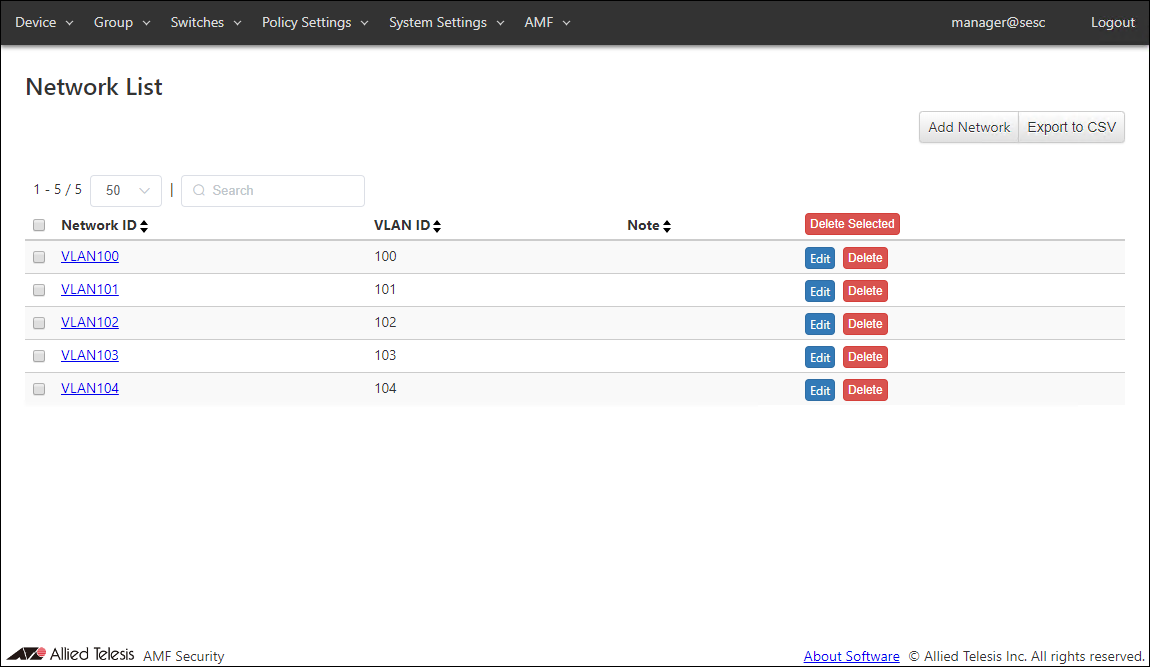1150x667 pixels.
Task: Sort table by Note column arrows
Action: [x=667, y=227]
